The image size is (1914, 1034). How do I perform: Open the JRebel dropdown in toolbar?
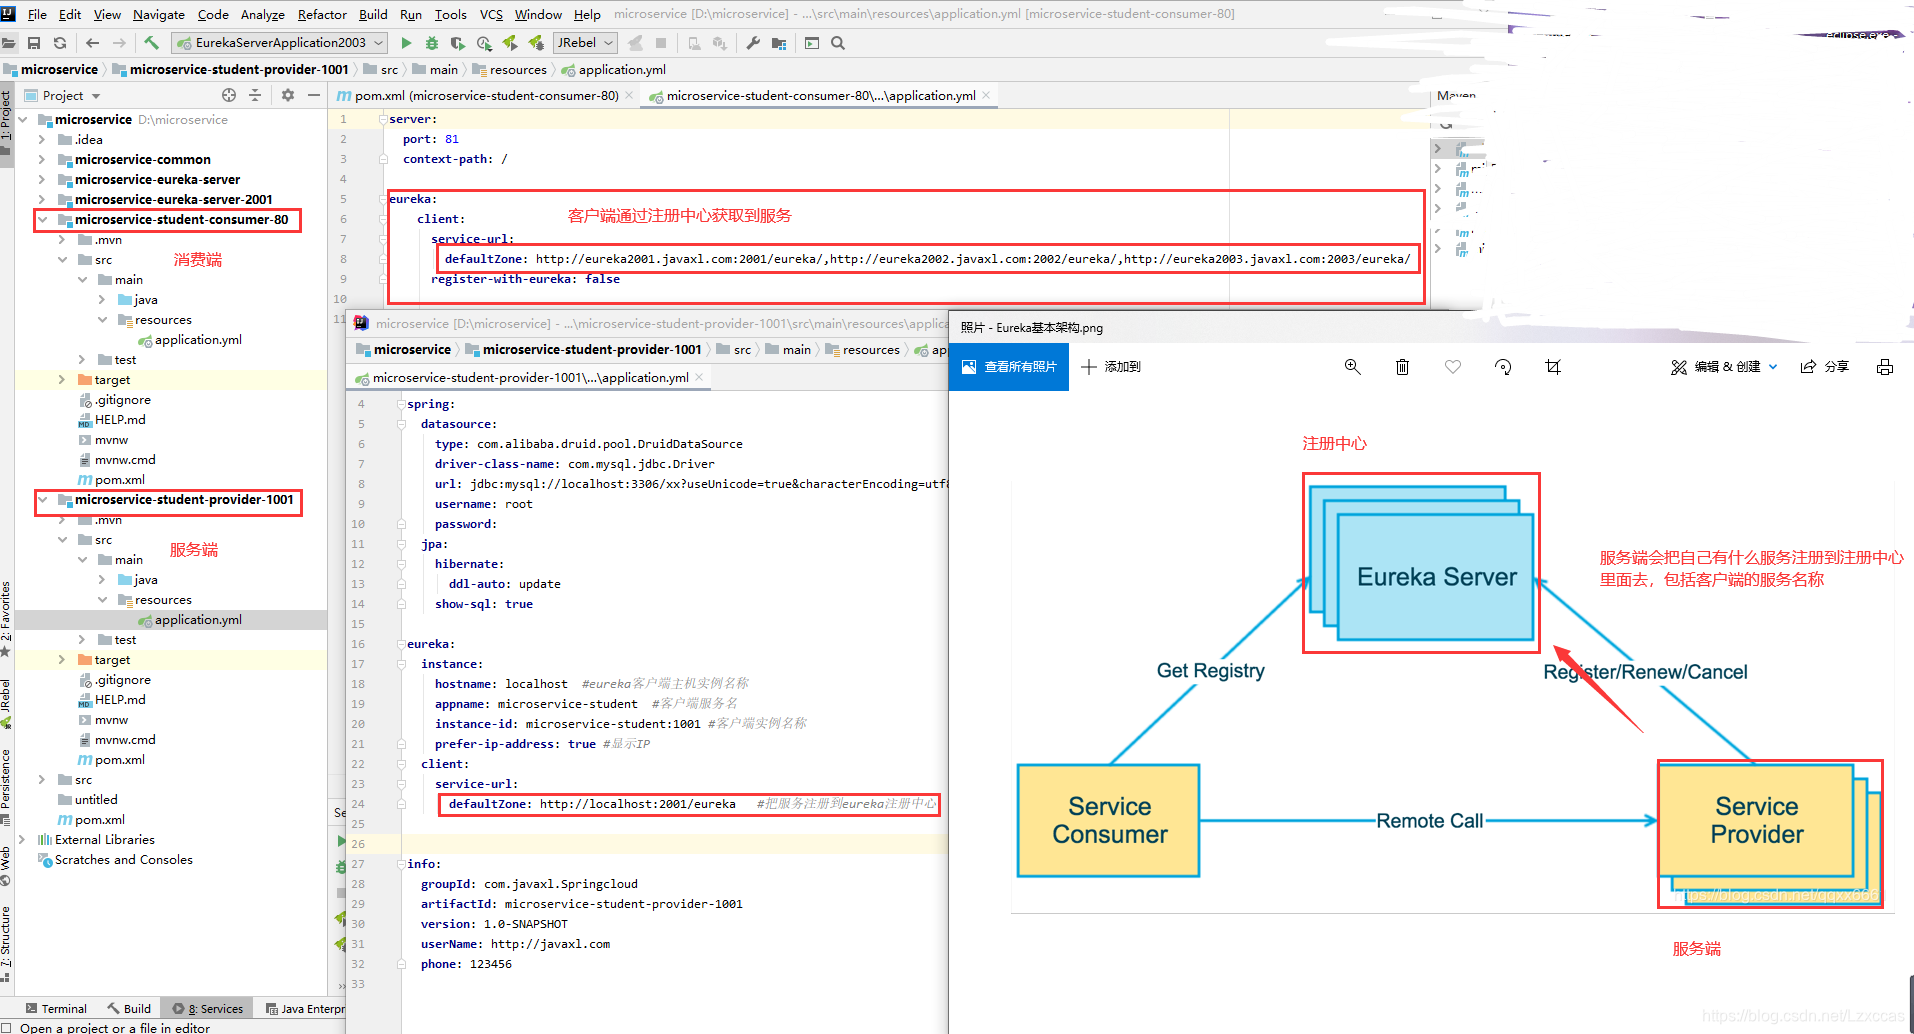585,43
